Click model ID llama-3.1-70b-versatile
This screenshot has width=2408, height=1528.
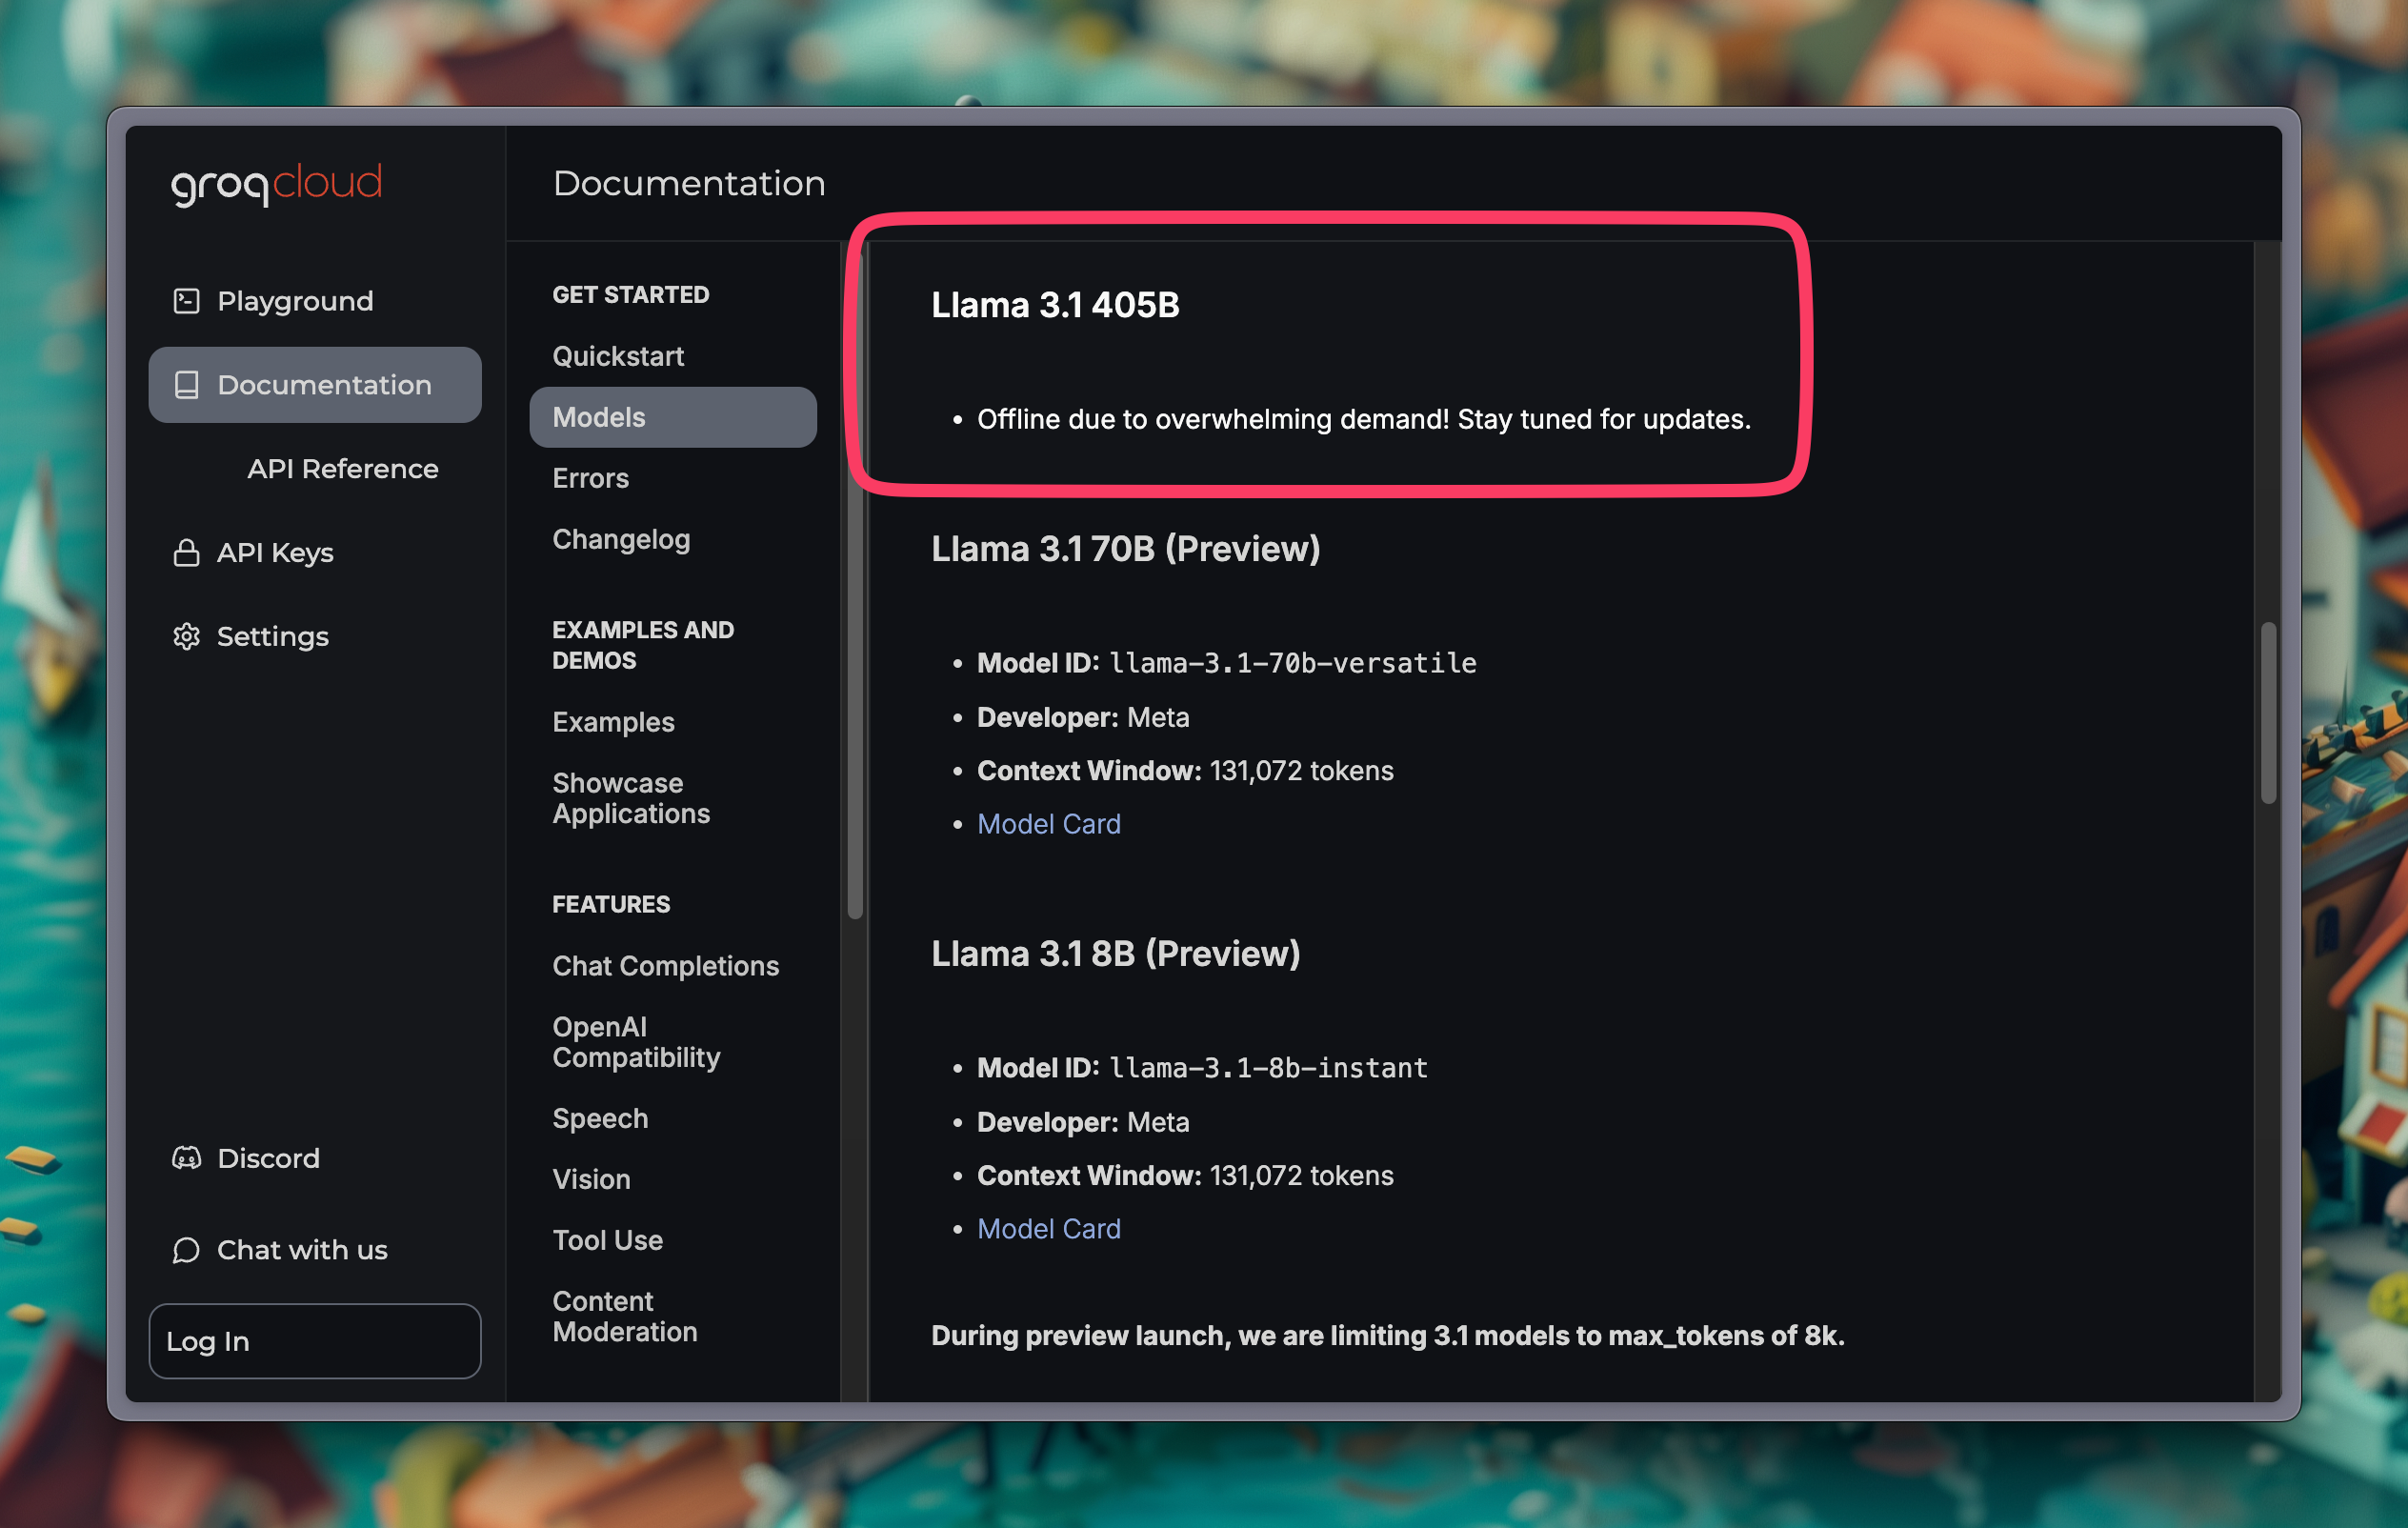point(1293,663)
